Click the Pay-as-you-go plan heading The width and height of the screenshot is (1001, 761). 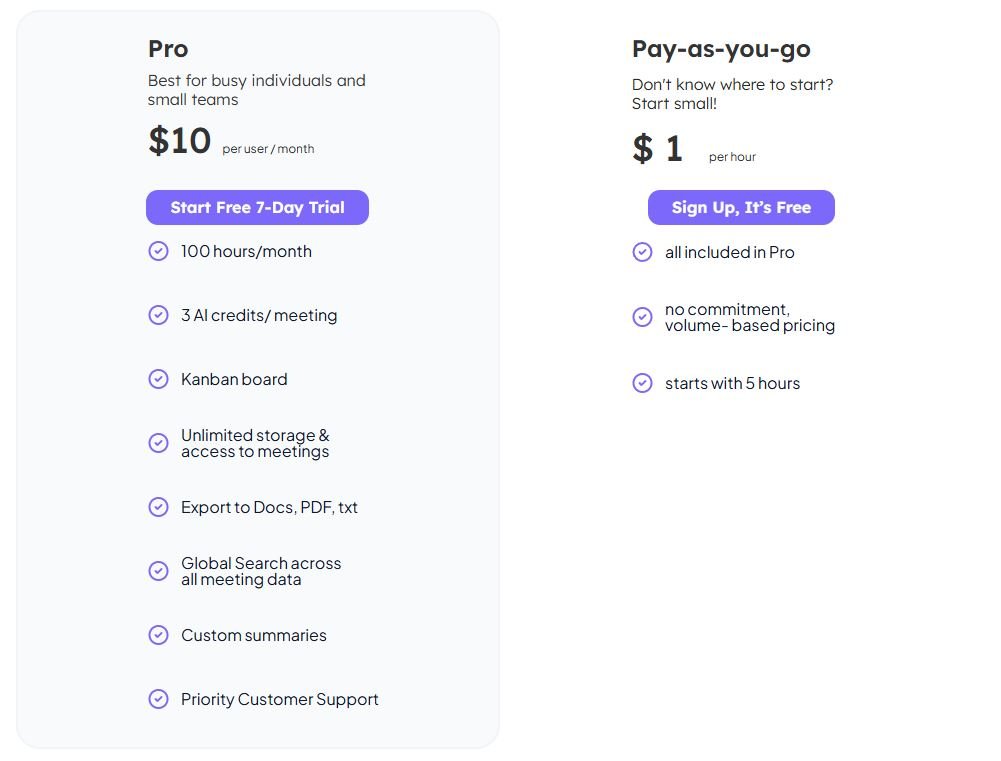coord(721,48)
